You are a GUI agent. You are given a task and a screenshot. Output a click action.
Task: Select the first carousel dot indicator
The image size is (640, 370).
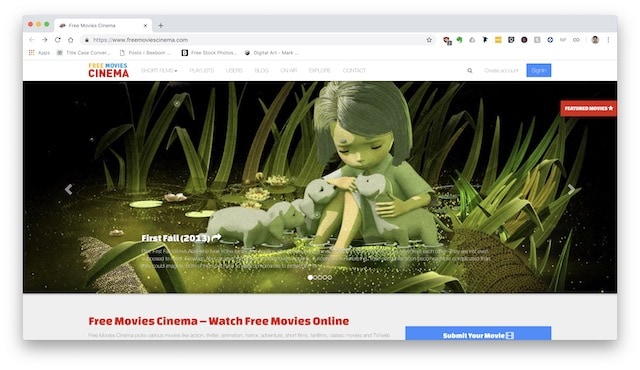[310, 277]
